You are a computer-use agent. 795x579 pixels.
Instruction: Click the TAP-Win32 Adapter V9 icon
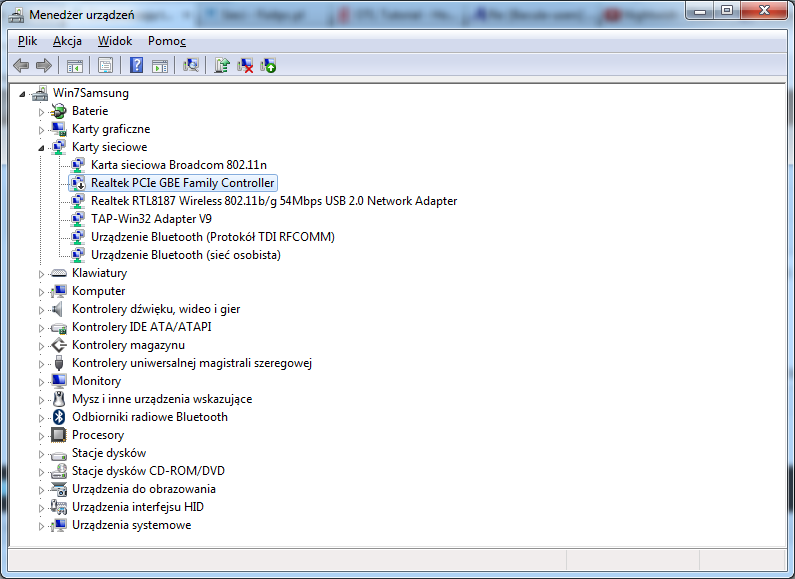click(78, 219)
